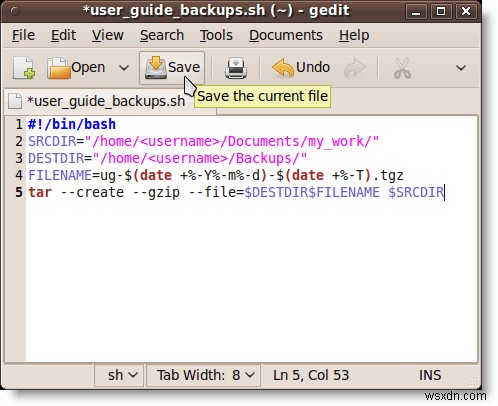
Task: Click the SRCDIR assignment on line 2
Action: (203, 141)
